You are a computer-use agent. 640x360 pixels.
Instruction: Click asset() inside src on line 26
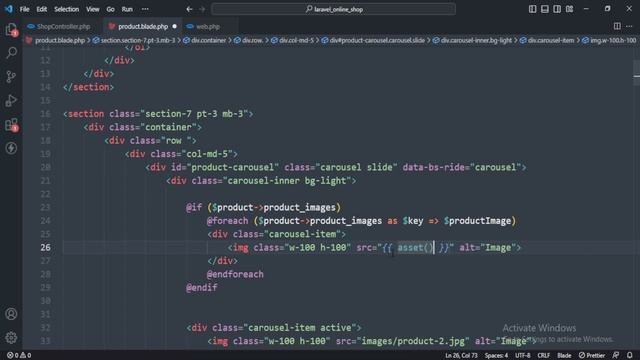(415, 247)
